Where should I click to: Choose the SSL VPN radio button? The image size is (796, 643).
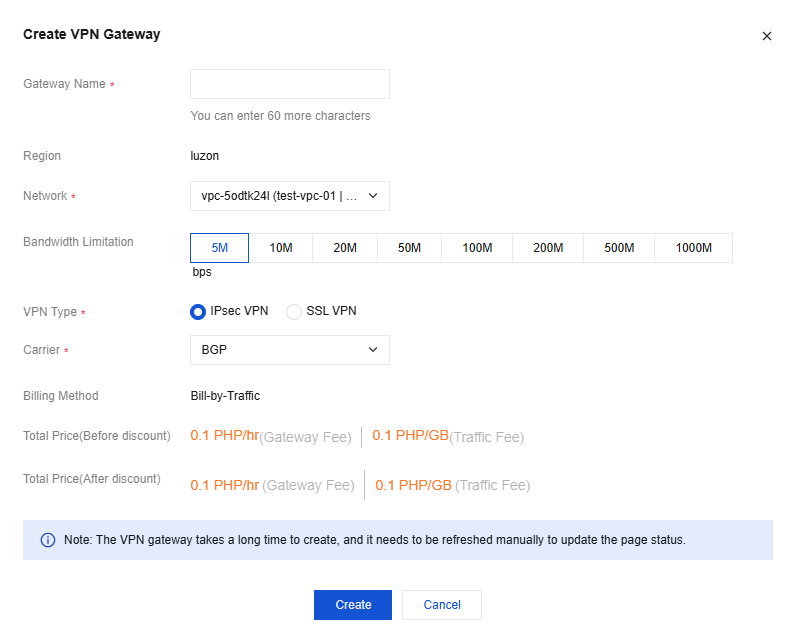point(294,312)
